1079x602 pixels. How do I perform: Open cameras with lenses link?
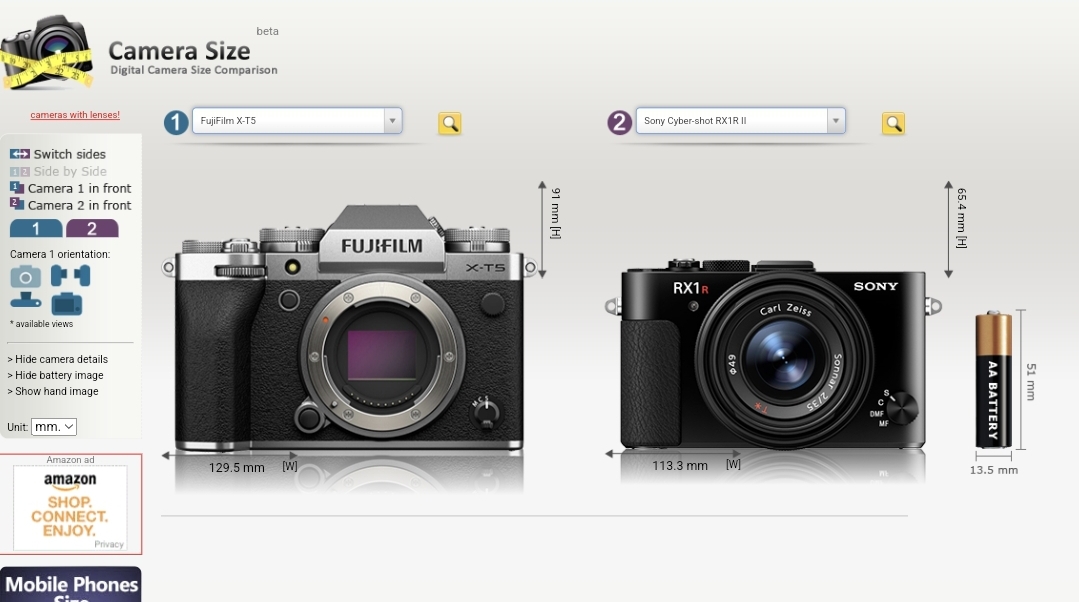pos(75,115)
